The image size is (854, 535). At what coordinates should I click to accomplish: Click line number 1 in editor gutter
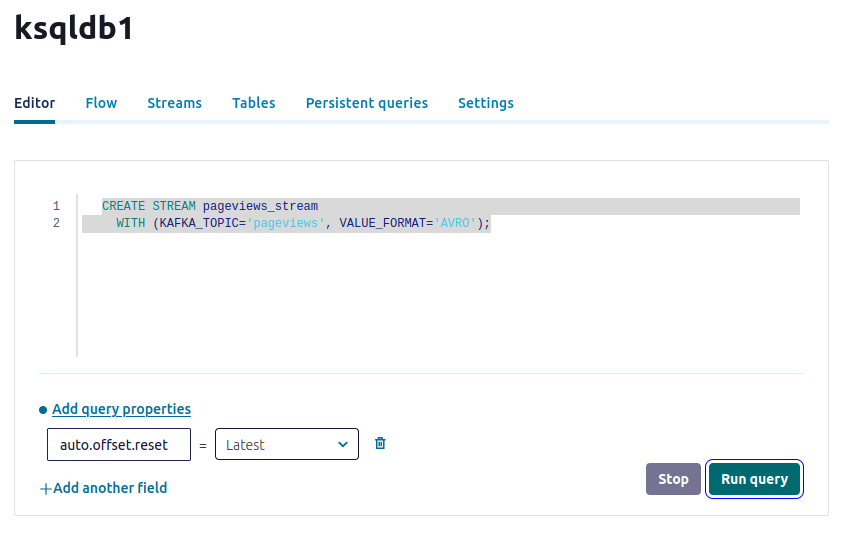(x=56, y=206)
